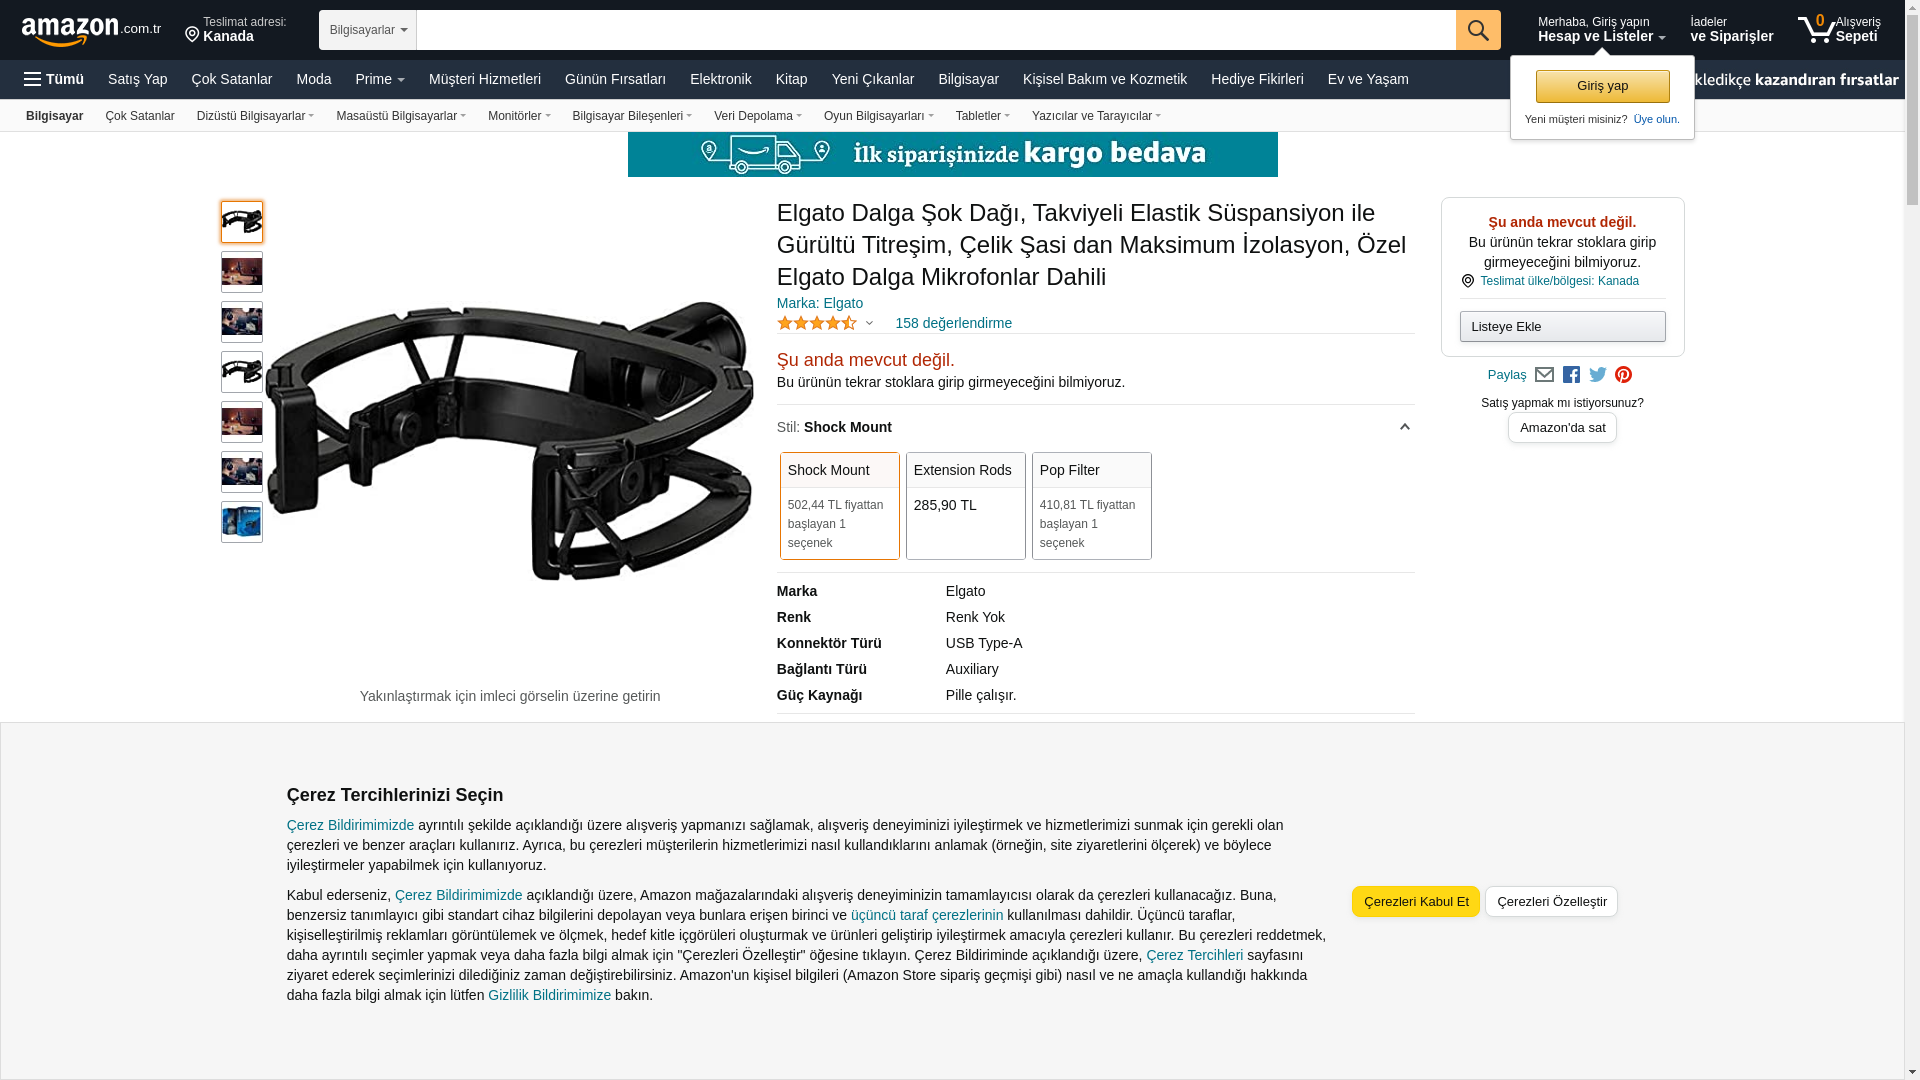
Task: Open the 158 değerlendirme reviews link
Action: pos(953,323)
